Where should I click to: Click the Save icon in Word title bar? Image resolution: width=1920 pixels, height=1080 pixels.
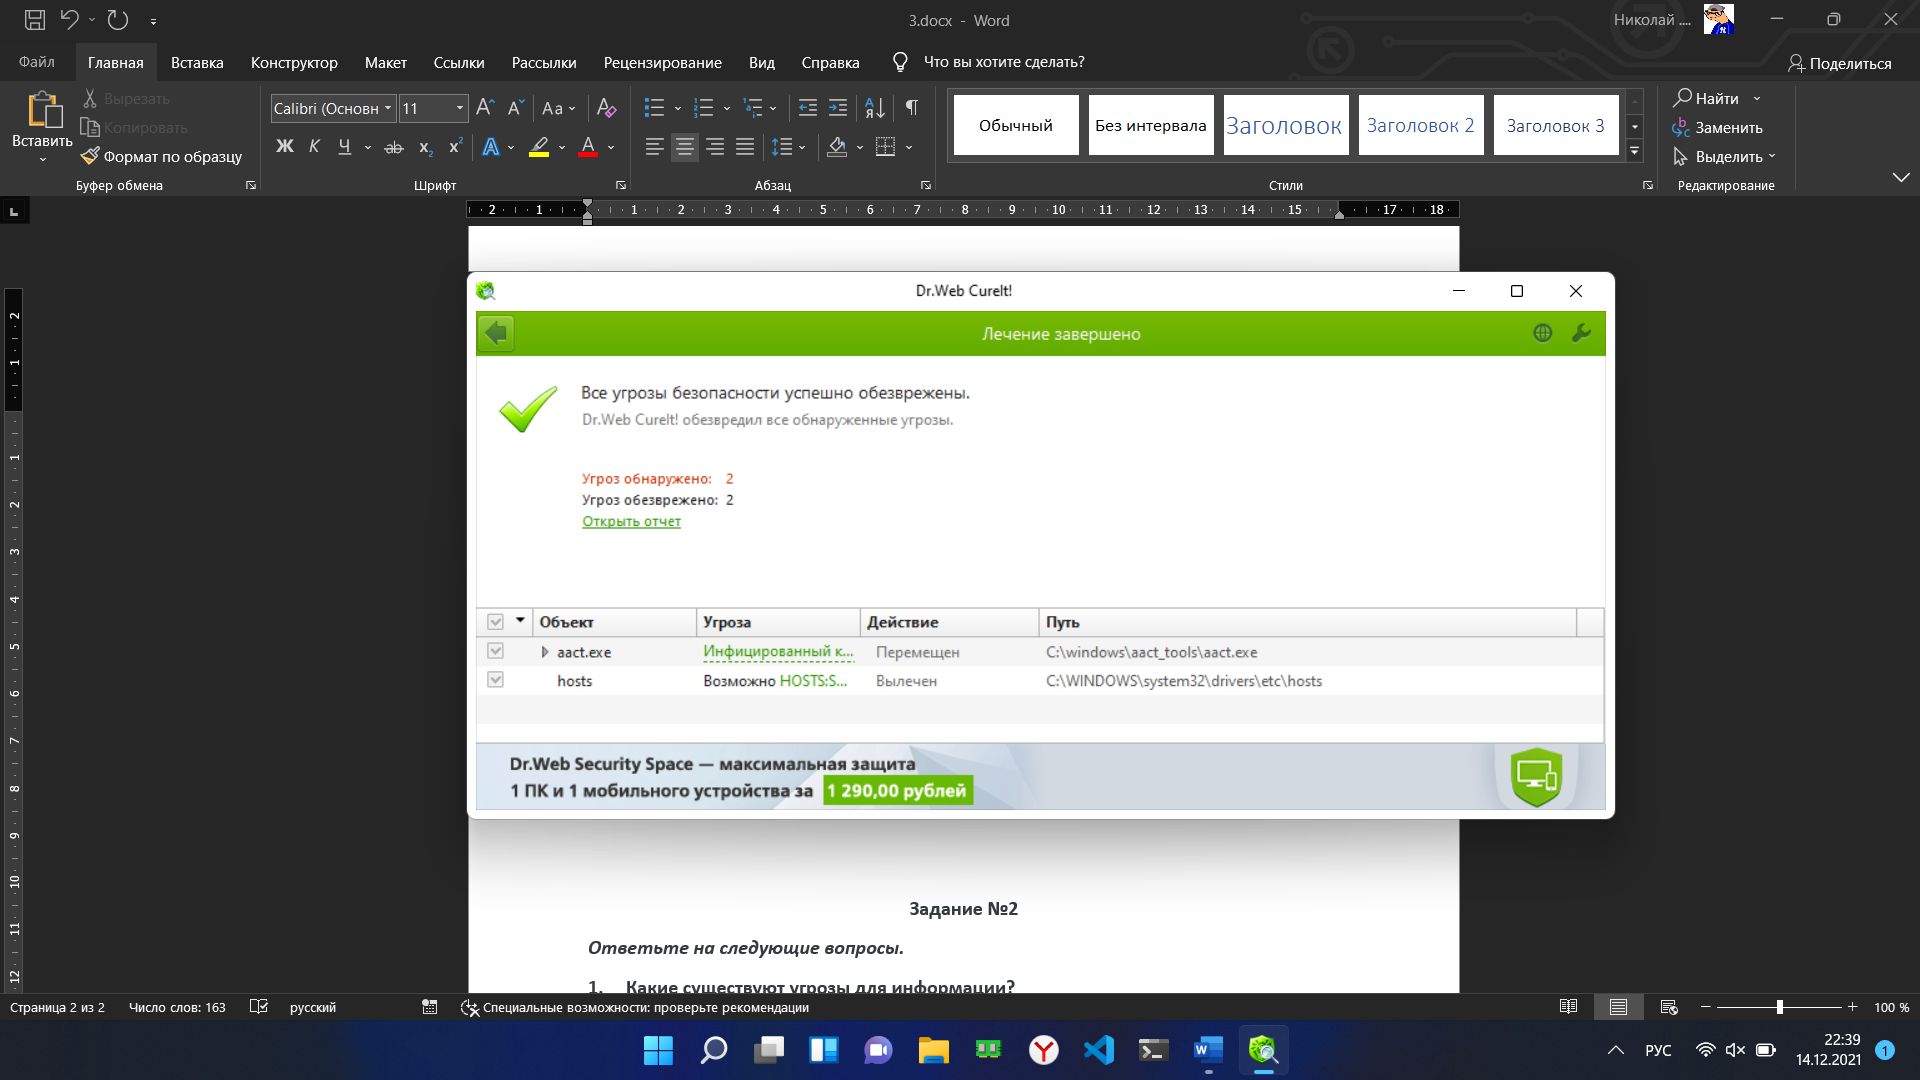[35, 19]
